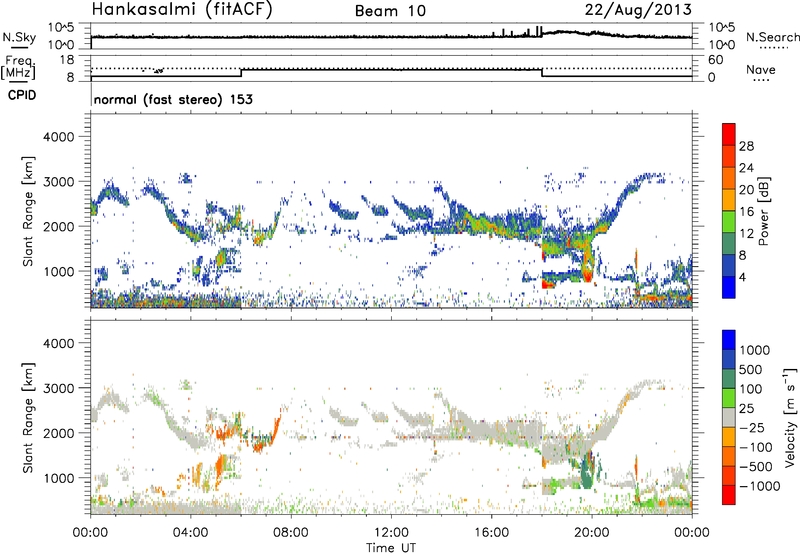Screen dimensions: 800x554
Task: Click the -100 velocity colorbar label
Action: tap(755, 447)
